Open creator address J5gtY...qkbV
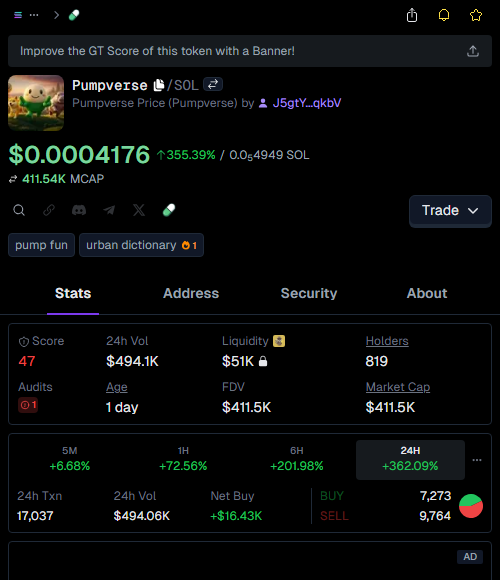This screenshot has width=500, height=580. coord(307,103)
